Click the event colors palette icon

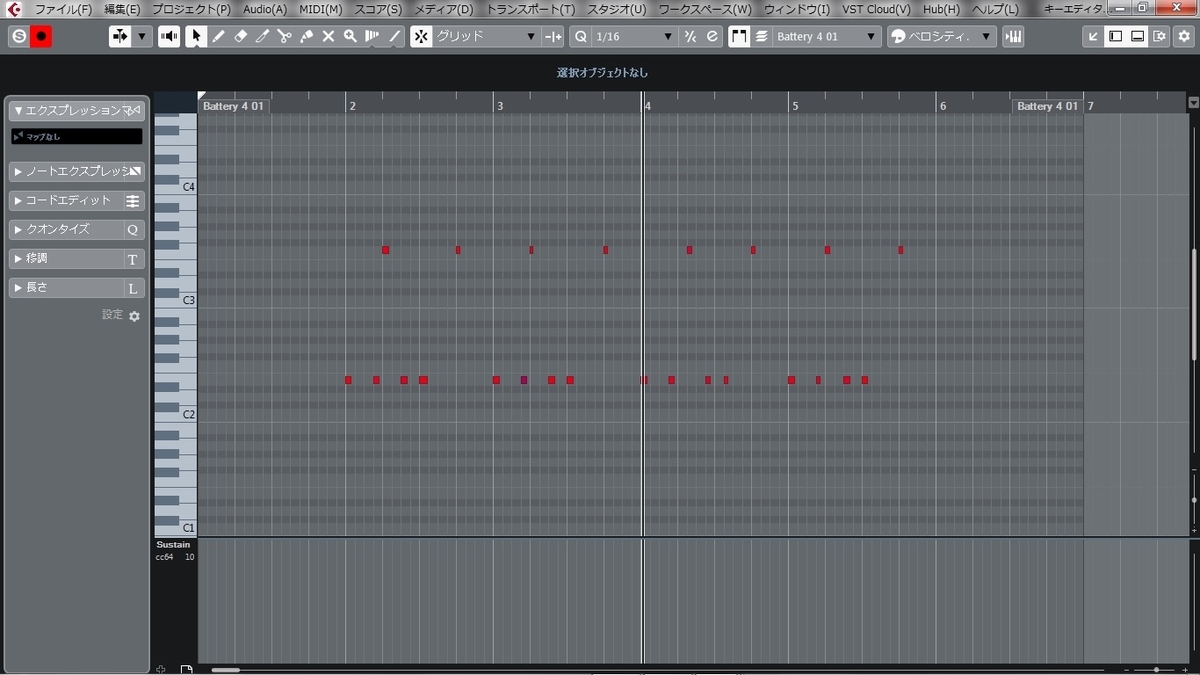[x=898, y=36]
